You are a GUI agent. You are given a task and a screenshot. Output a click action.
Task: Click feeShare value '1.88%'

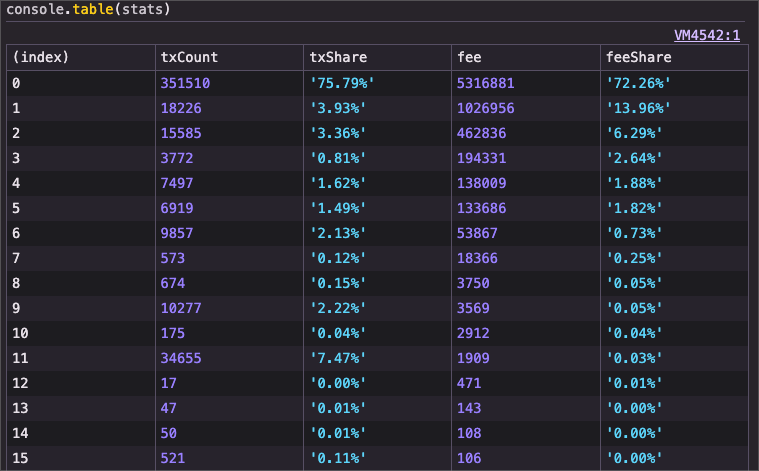click(634, 183)
